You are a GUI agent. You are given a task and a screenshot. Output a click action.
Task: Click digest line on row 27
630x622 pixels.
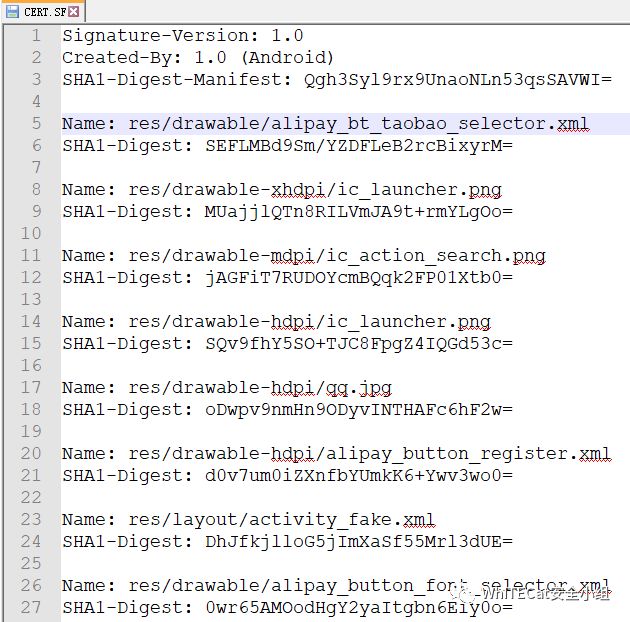288,608
